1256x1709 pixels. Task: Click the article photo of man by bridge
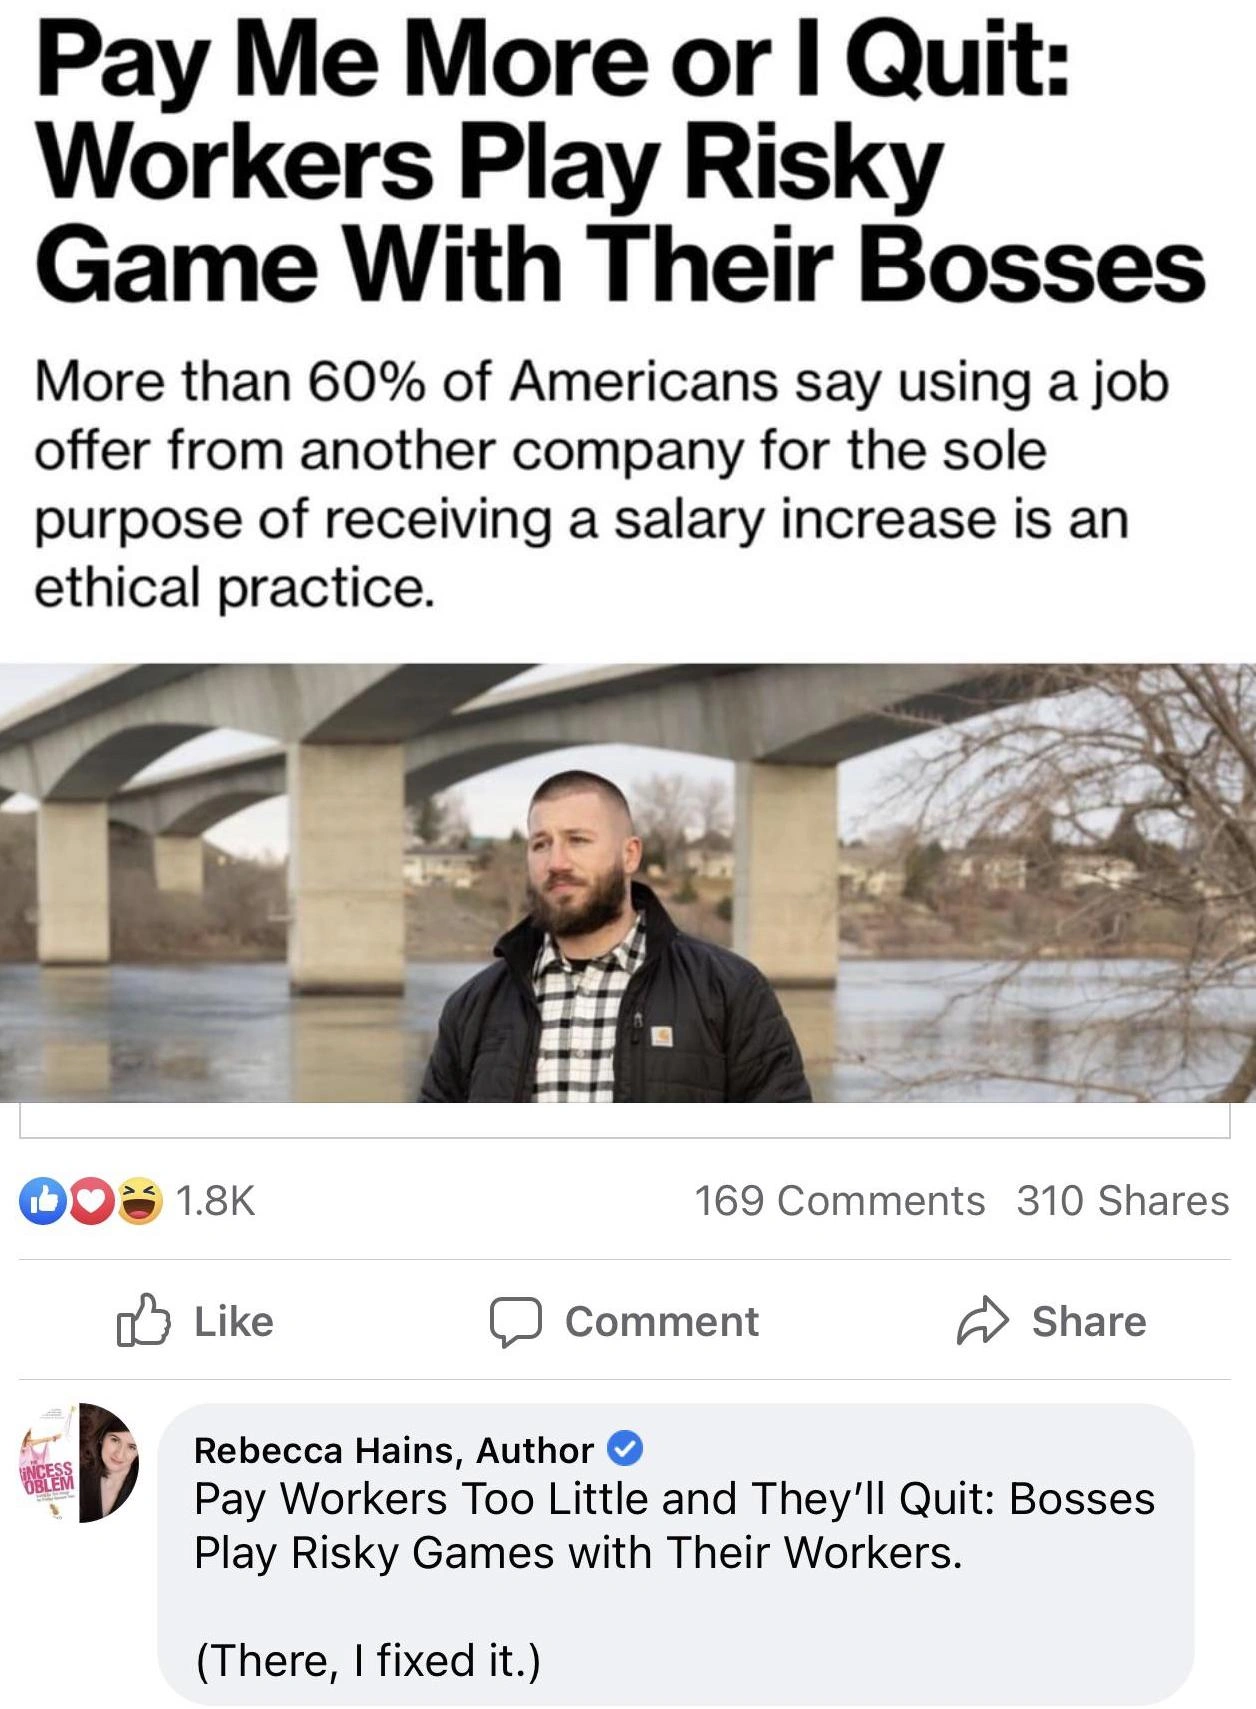628,883
